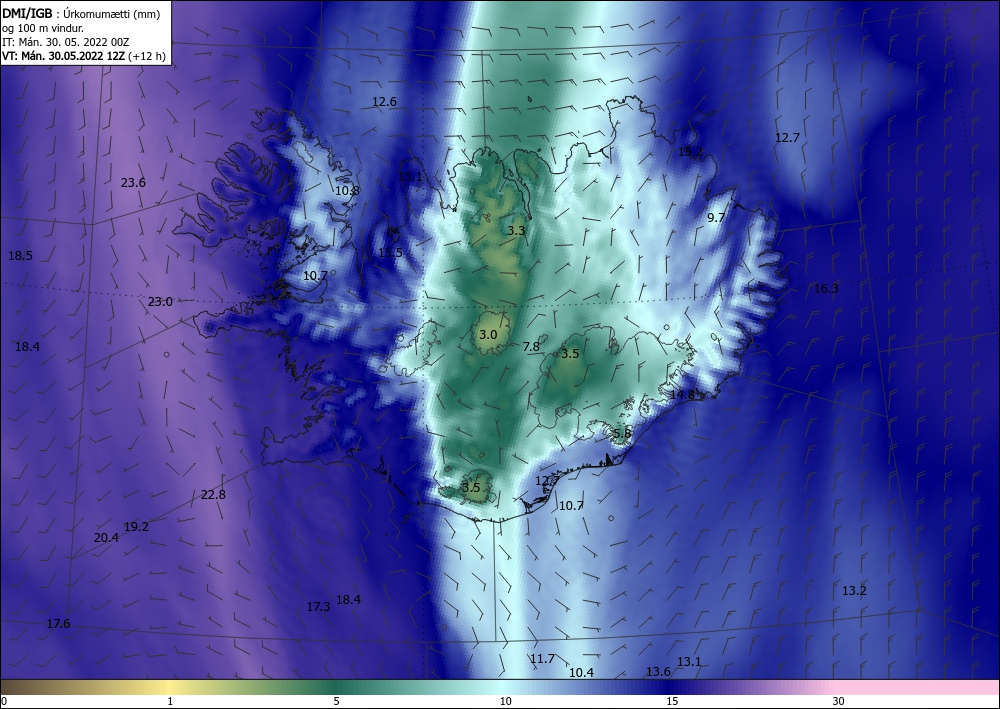Select the 'VT: Mán. 30.05.2022 12Z' valid time
The width and height of the screenshot is (1000, 709).
[x=64, y=56]
